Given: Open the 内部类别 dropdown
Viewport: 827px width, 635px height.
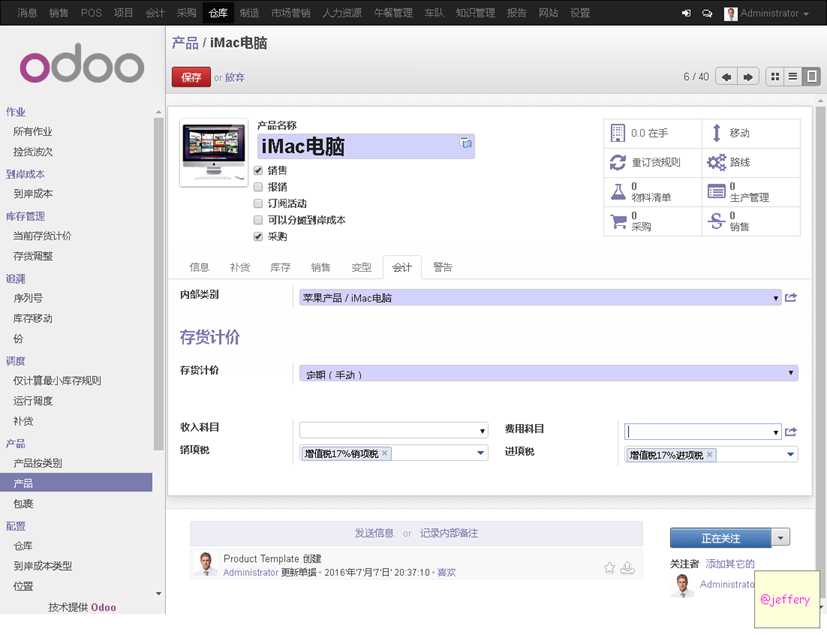Looking at the screenshot, I should pos(775,298).
